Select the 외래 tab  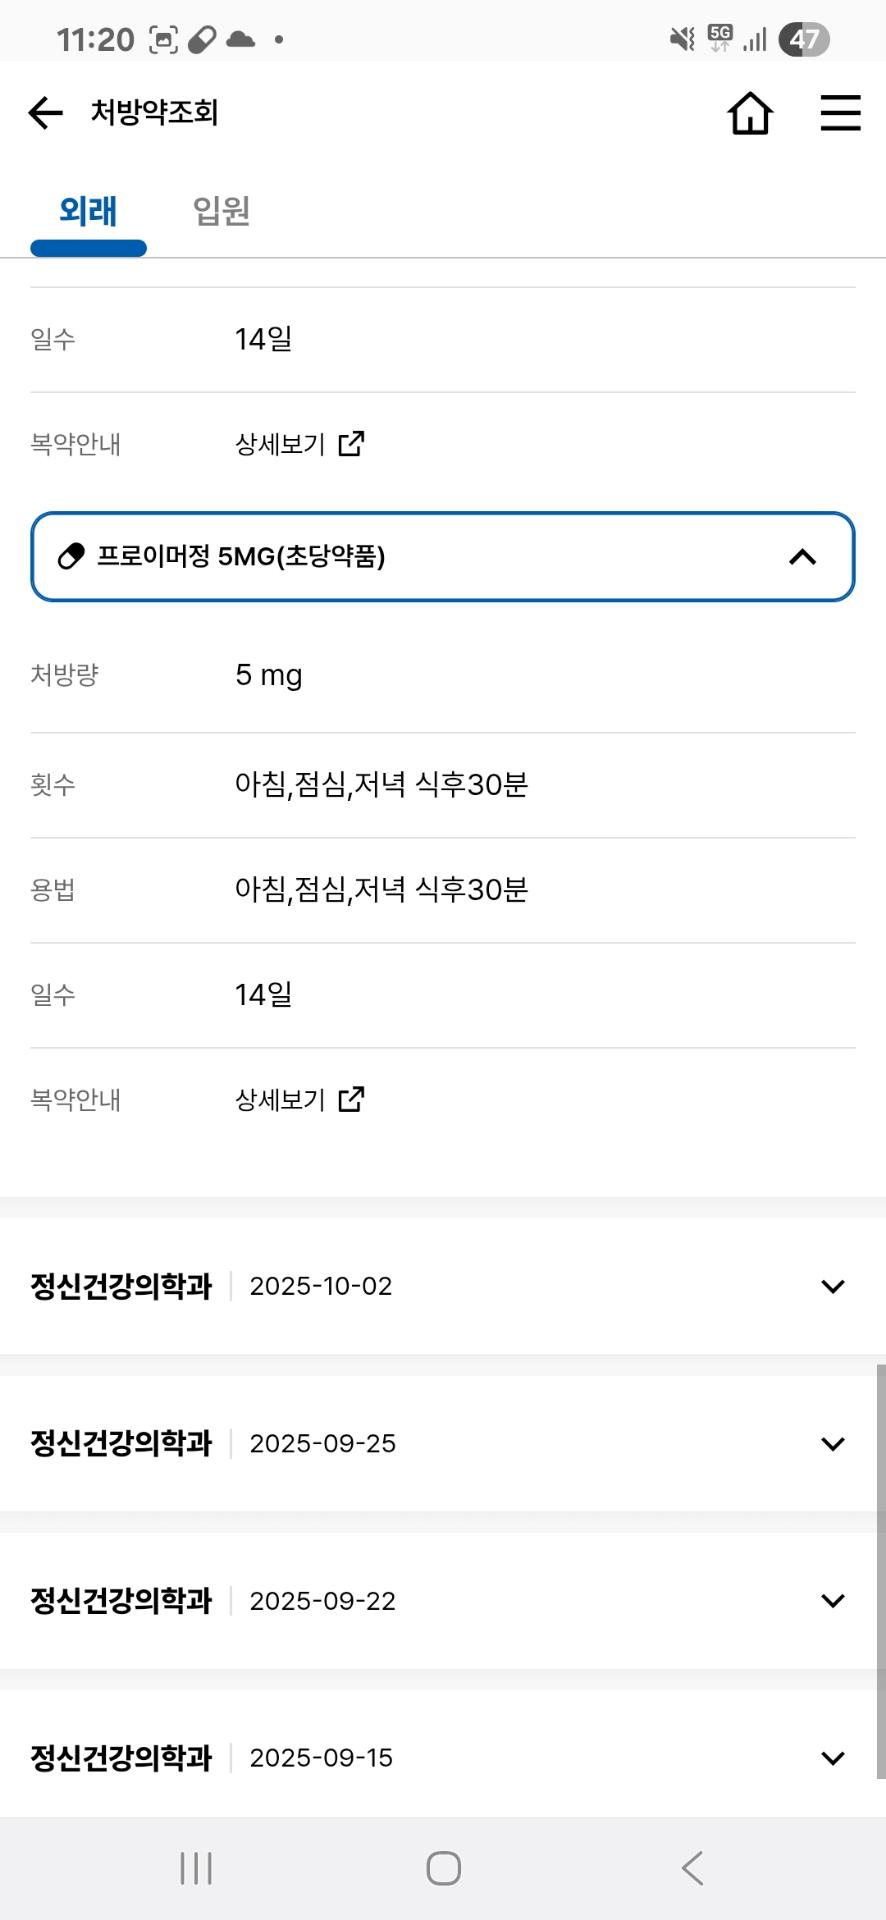point(88,211)
